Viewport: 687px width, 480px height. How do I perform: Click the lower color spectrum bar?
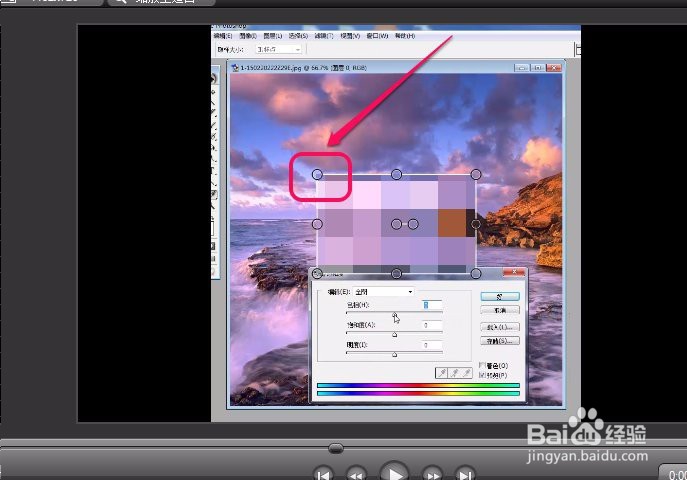(x=418, y=393)
